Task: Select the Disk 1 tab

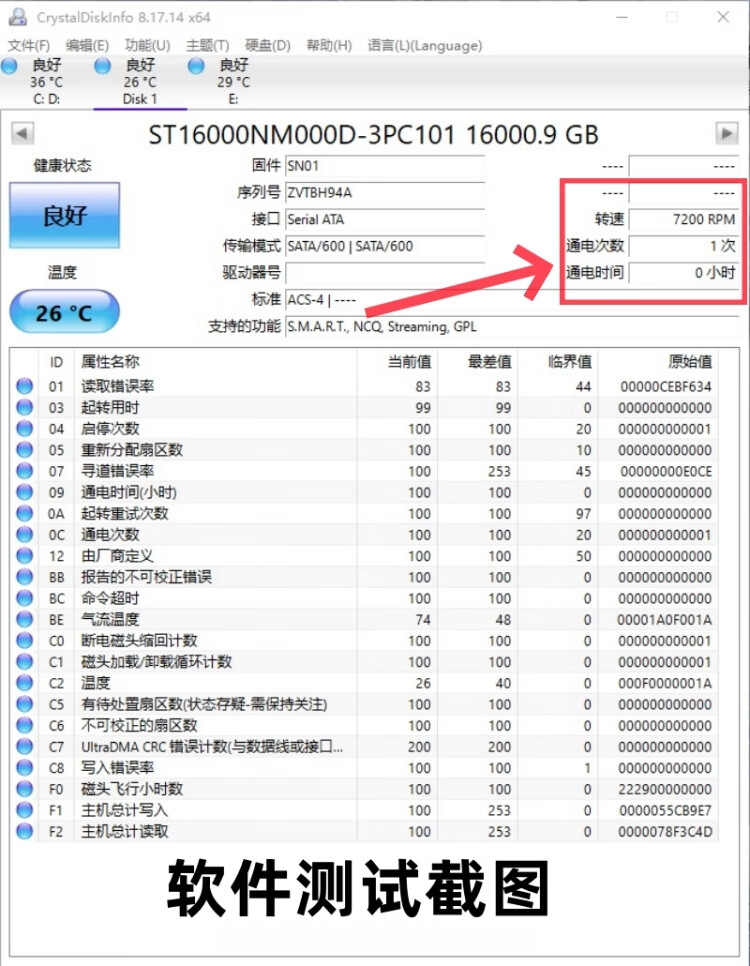Action: click(x=140, y=82)
